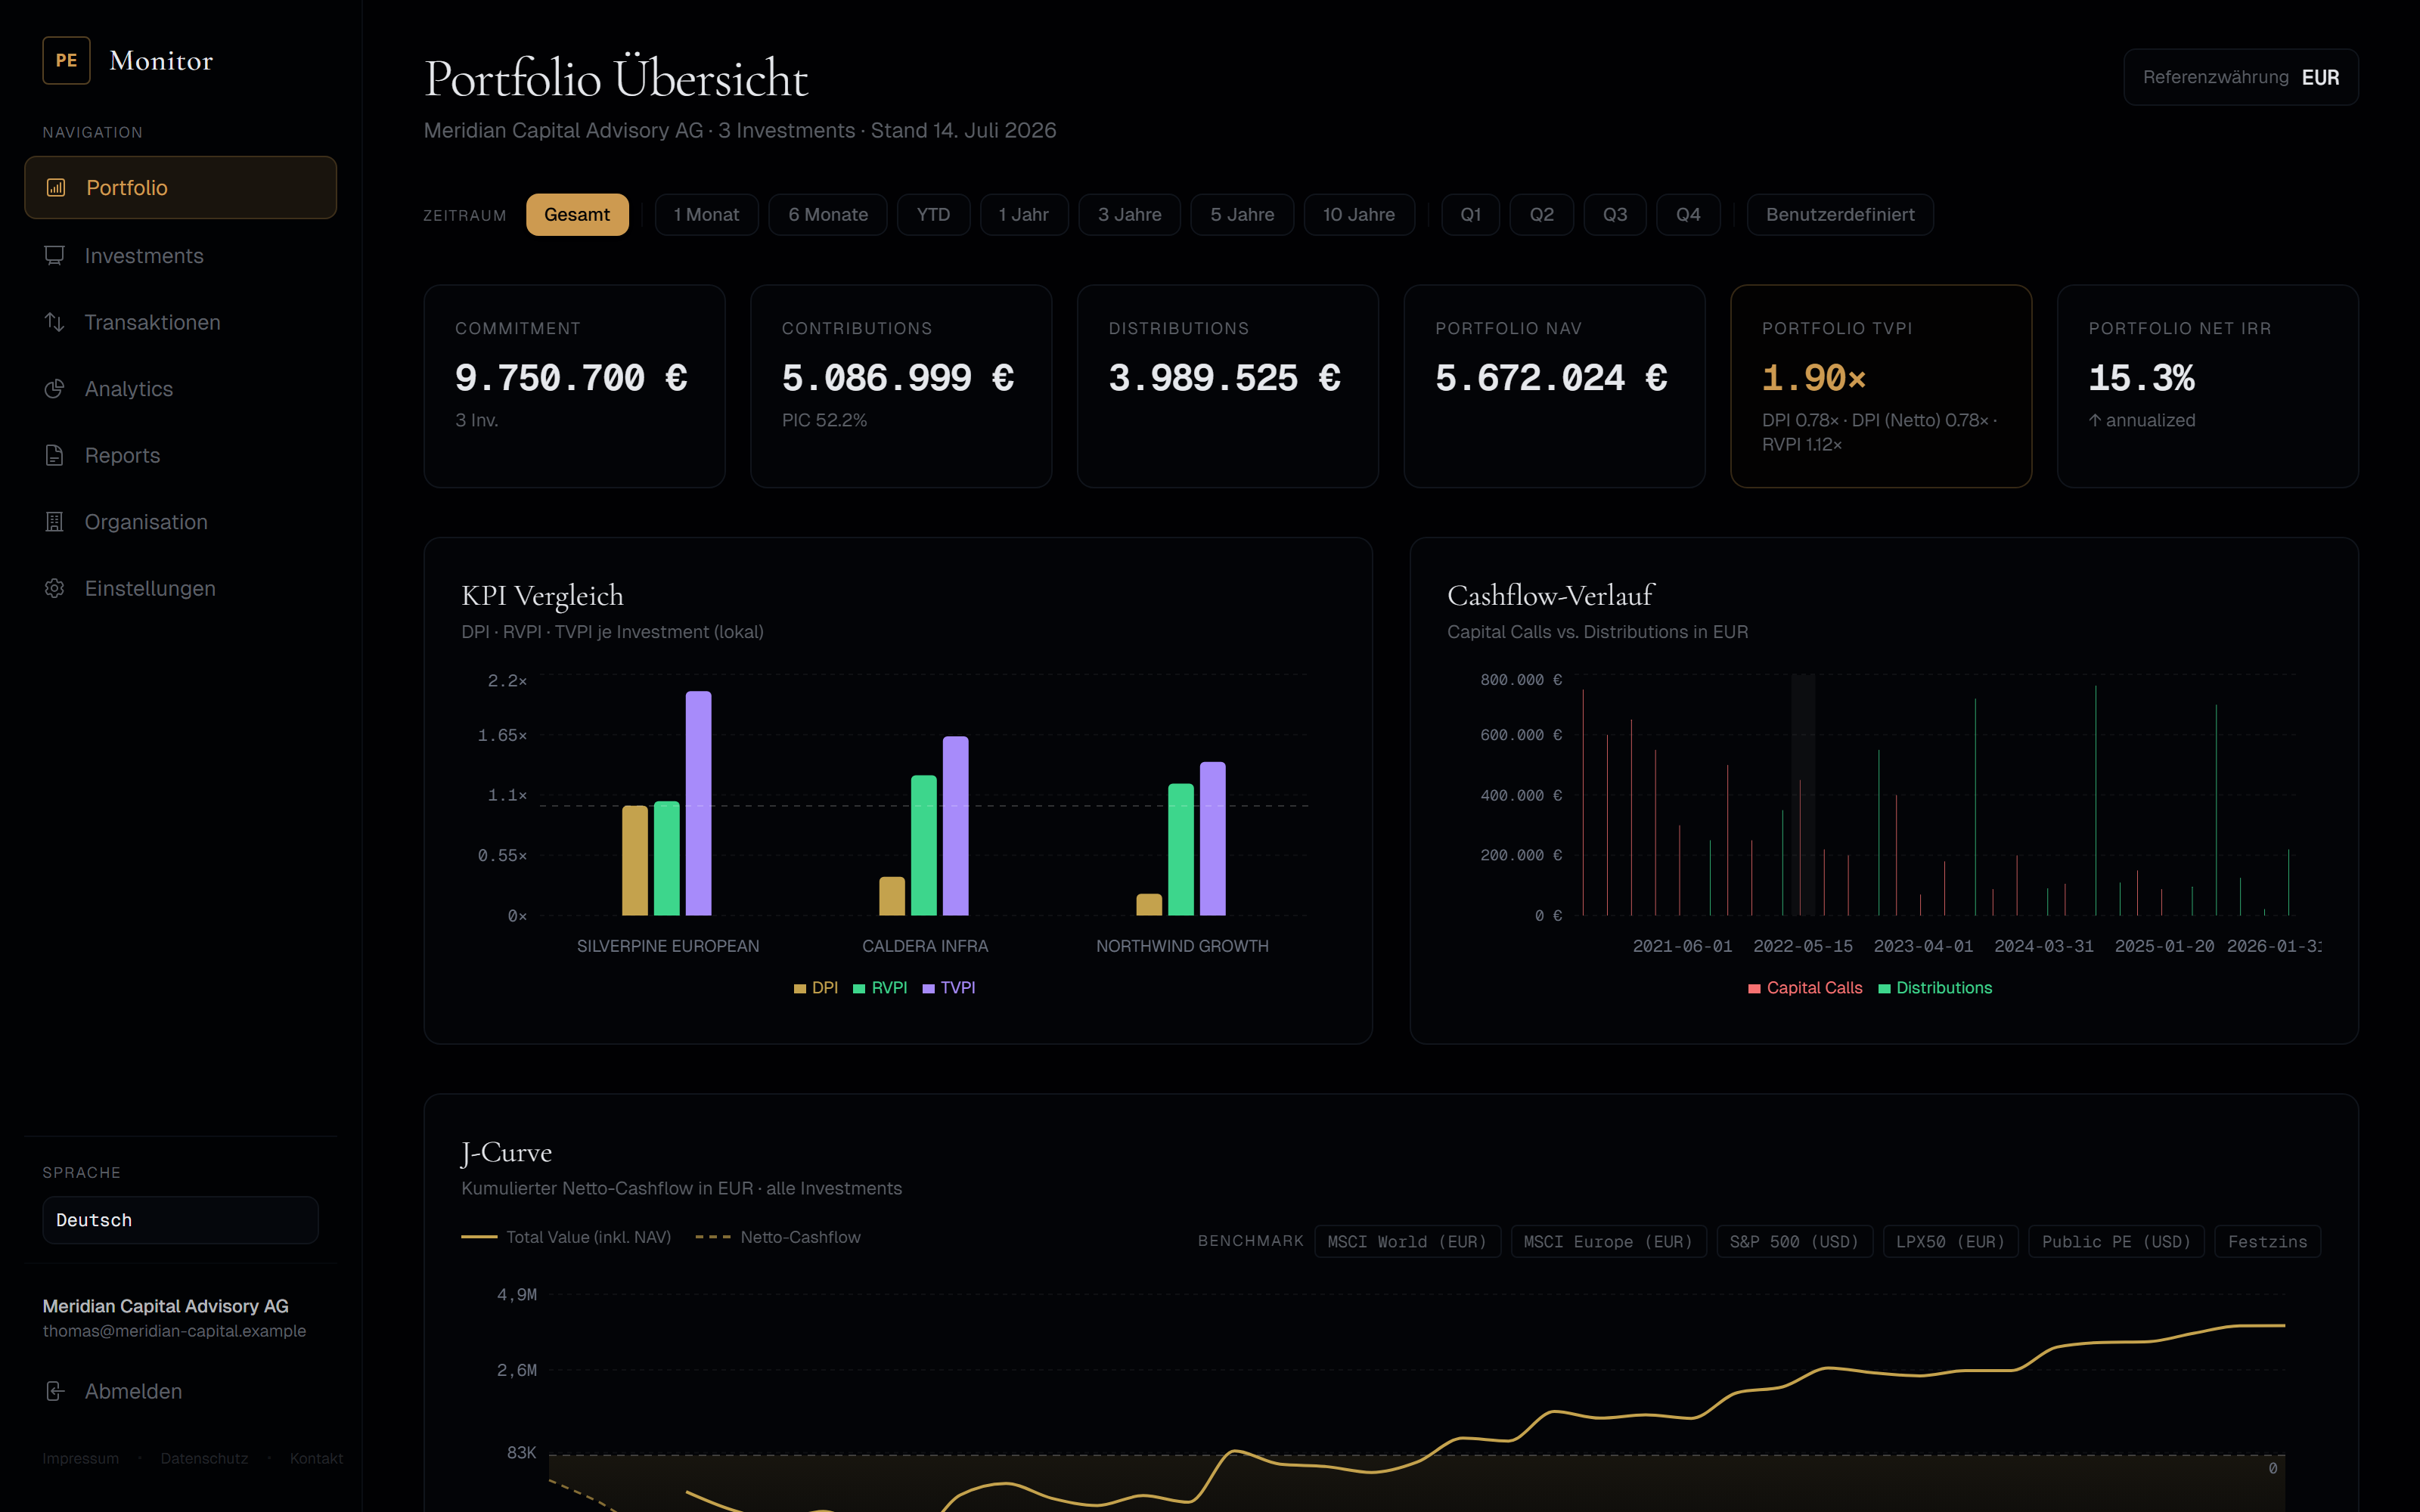2420x1512 pixels.
Task: Go to Investments page
Action: point(180,255)
